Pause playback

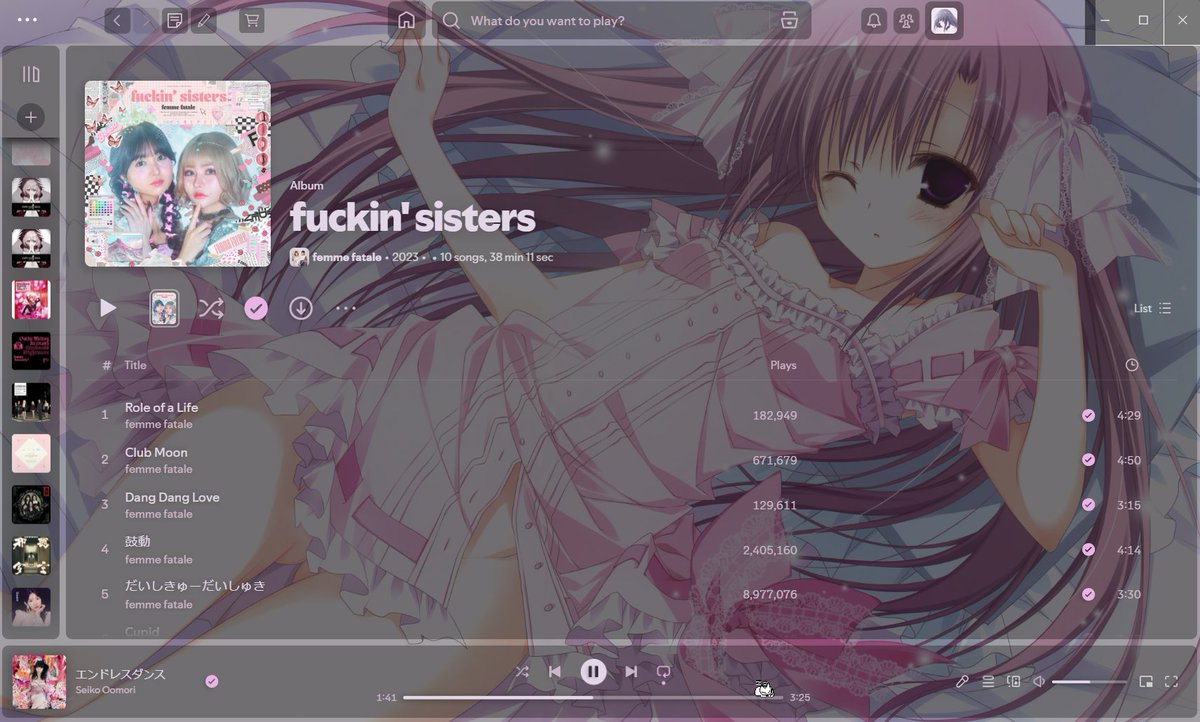[x=593, y=672]
